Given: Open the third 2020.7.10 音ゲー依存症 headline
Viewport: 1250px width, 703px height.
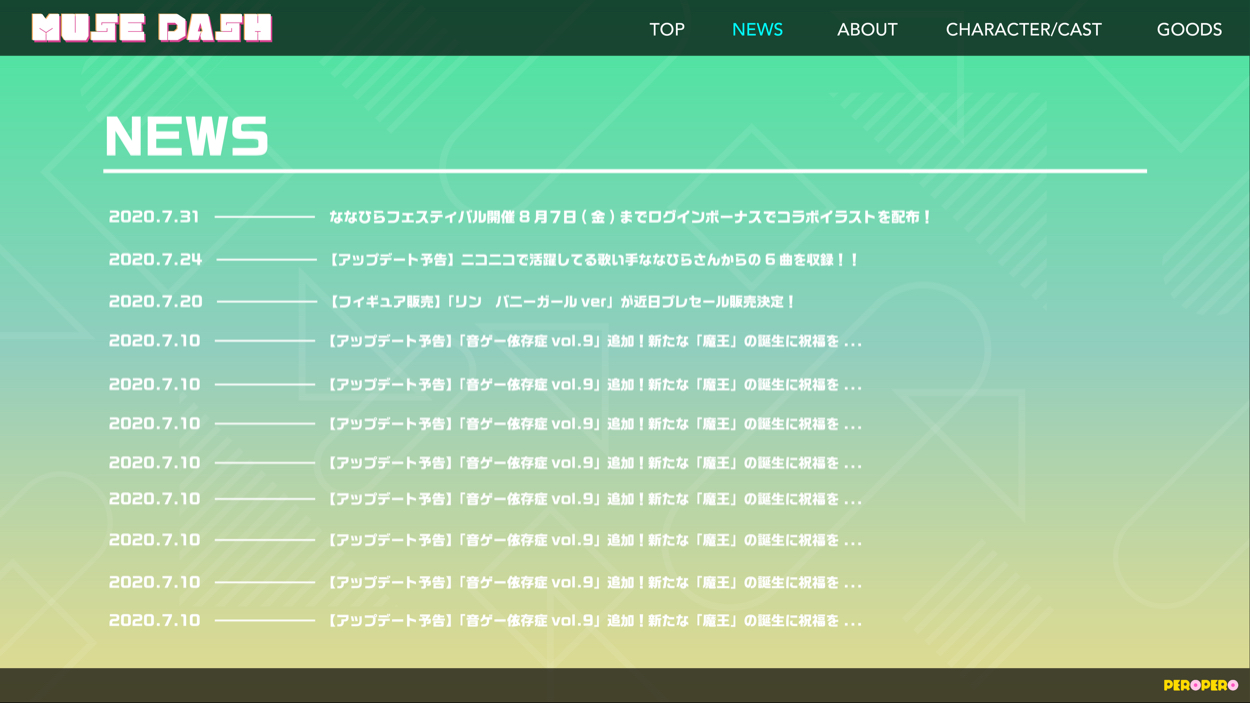Looking at the screenshot, I should point(595,424).
